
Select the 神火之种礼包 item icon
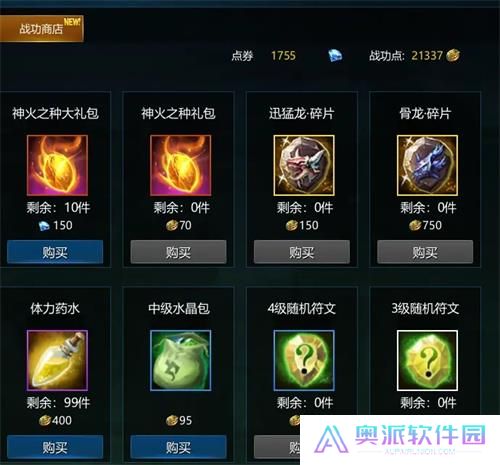(181, 165)
